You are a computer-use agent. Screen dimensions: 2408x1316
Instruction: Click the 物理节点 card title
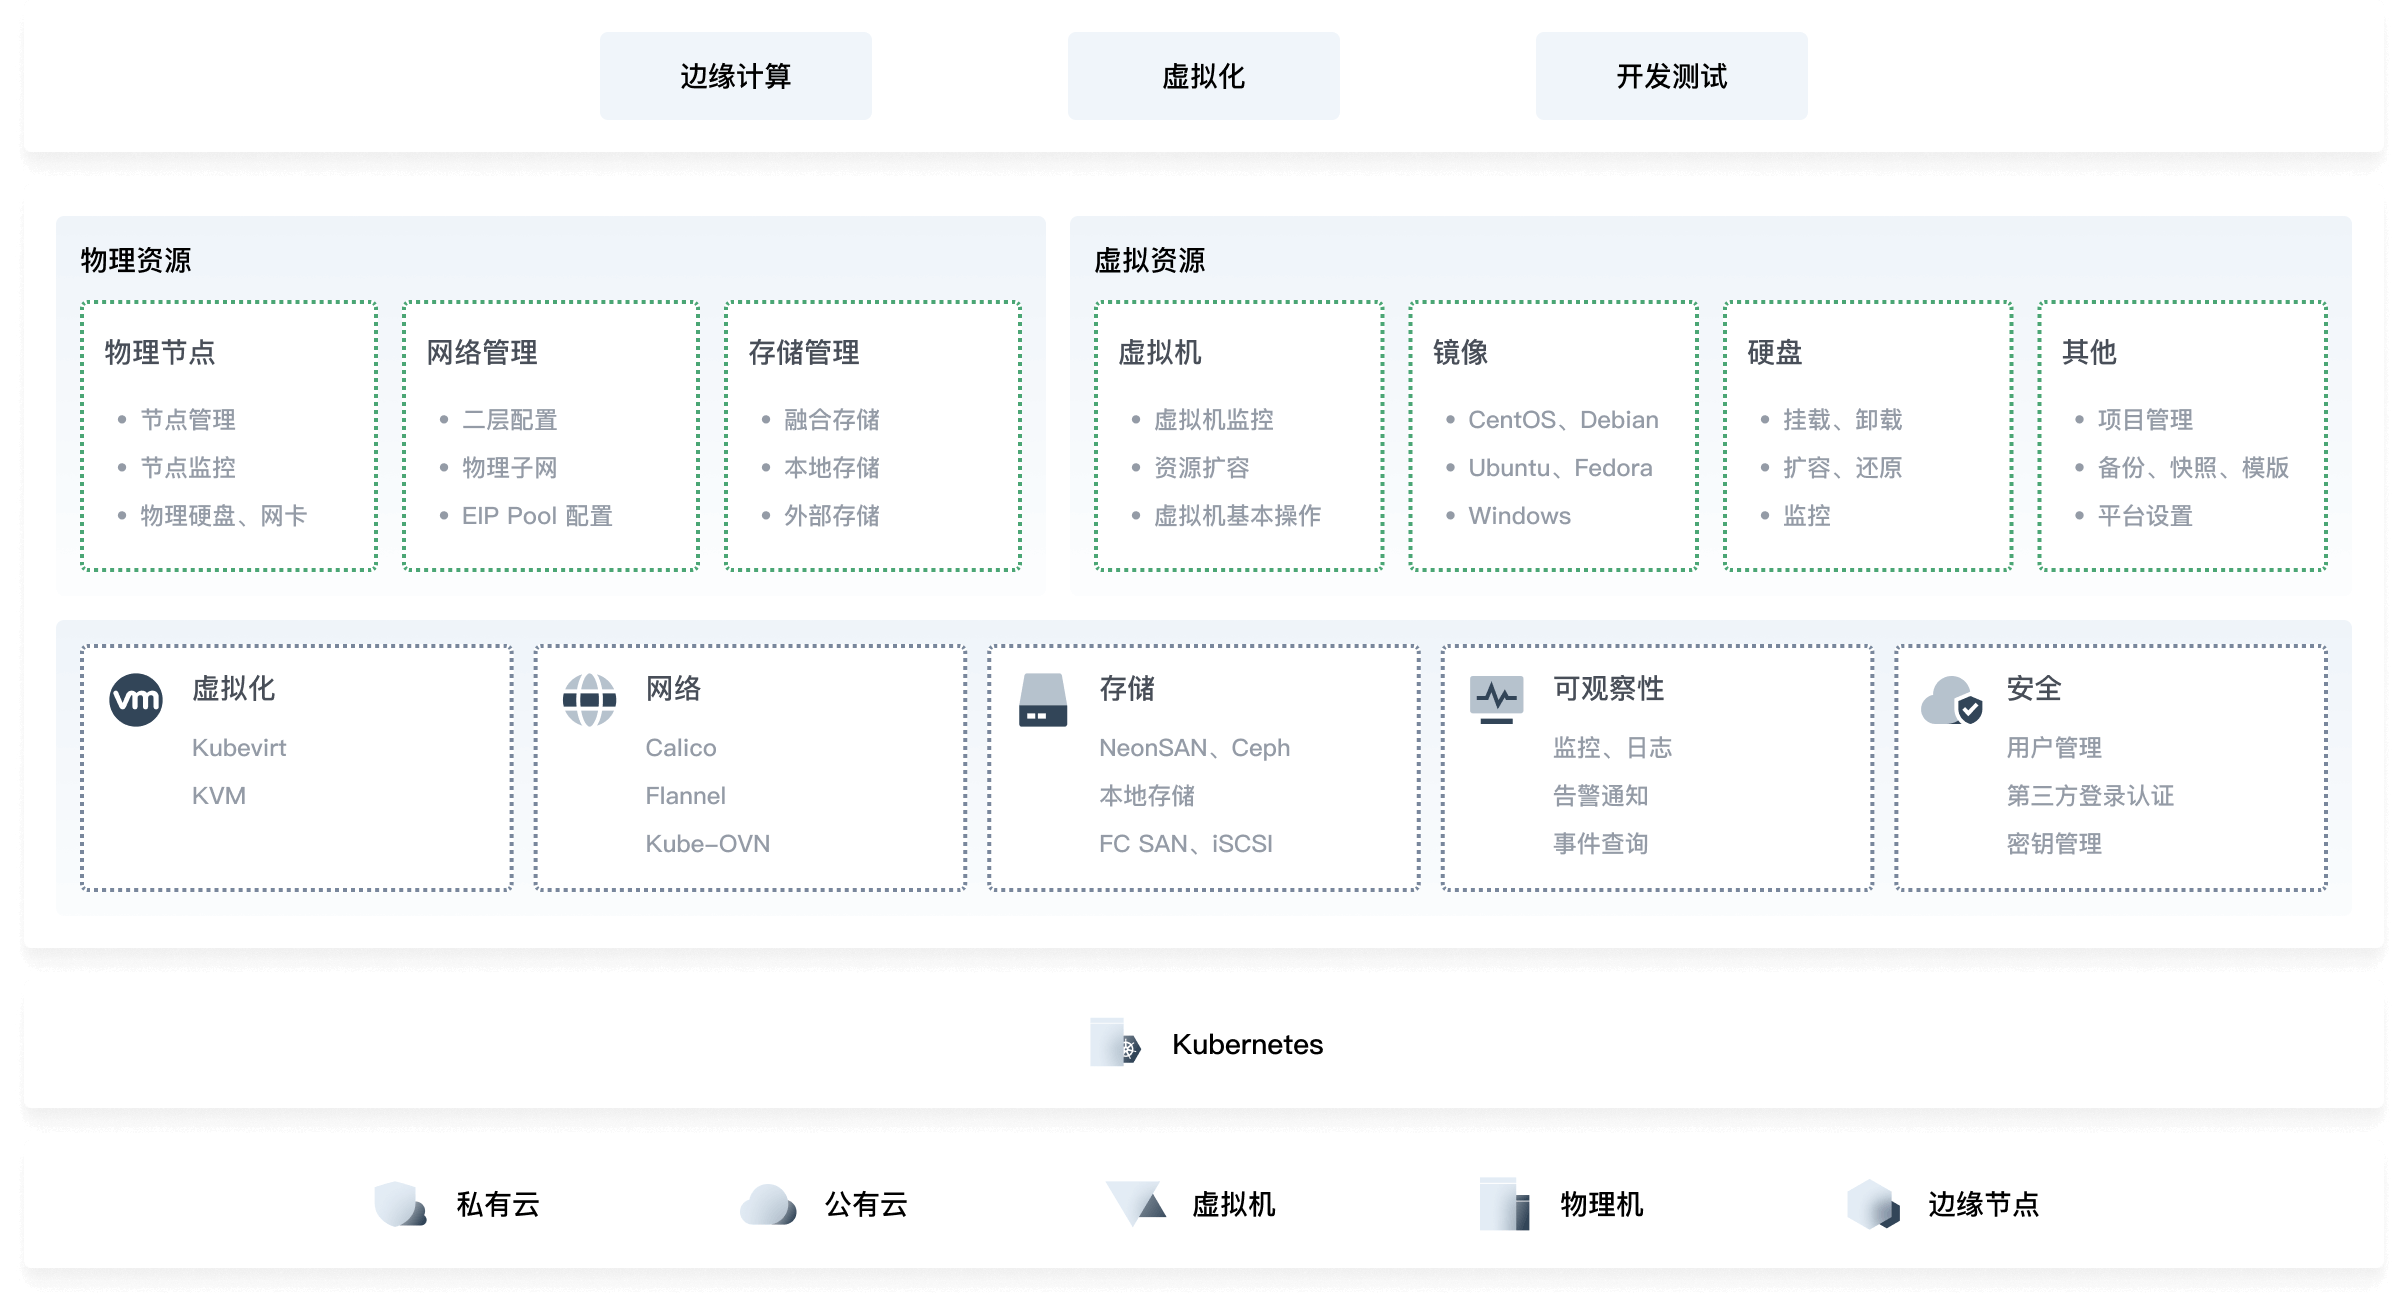pos(160,352)
